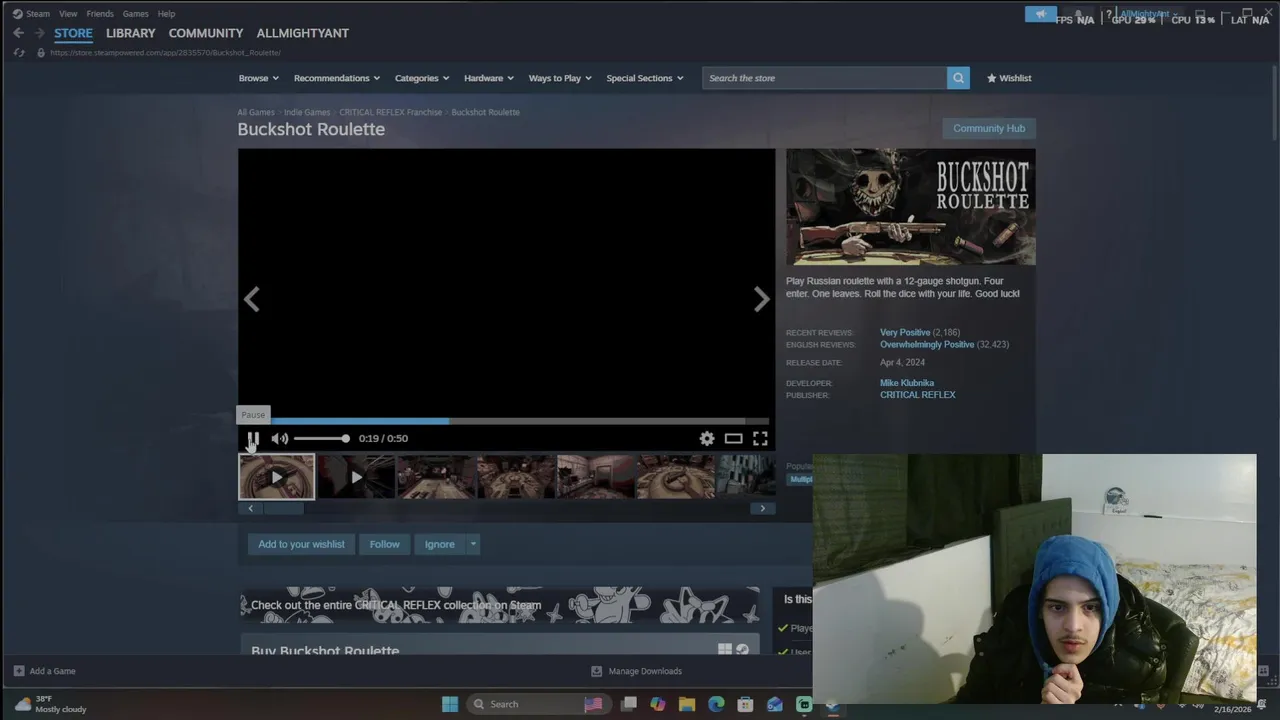1280x720 pixels.
Task: Click the thumbnail strip right scroll arrow
Action: [x=762, y=508]
